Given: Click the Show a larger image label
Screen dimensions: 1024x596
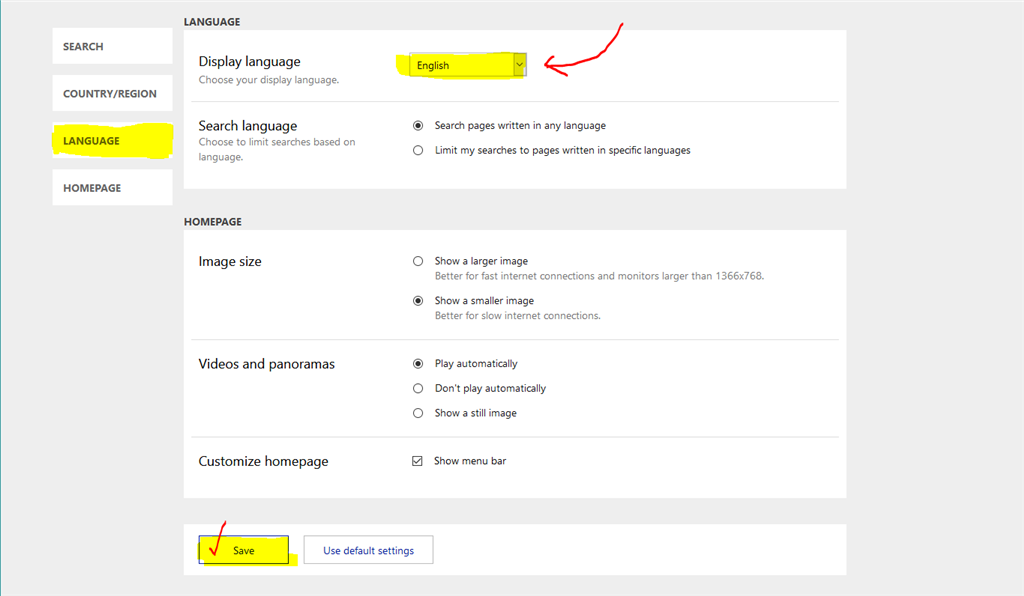Looking at the screenshot, I should tap(481, 261).
